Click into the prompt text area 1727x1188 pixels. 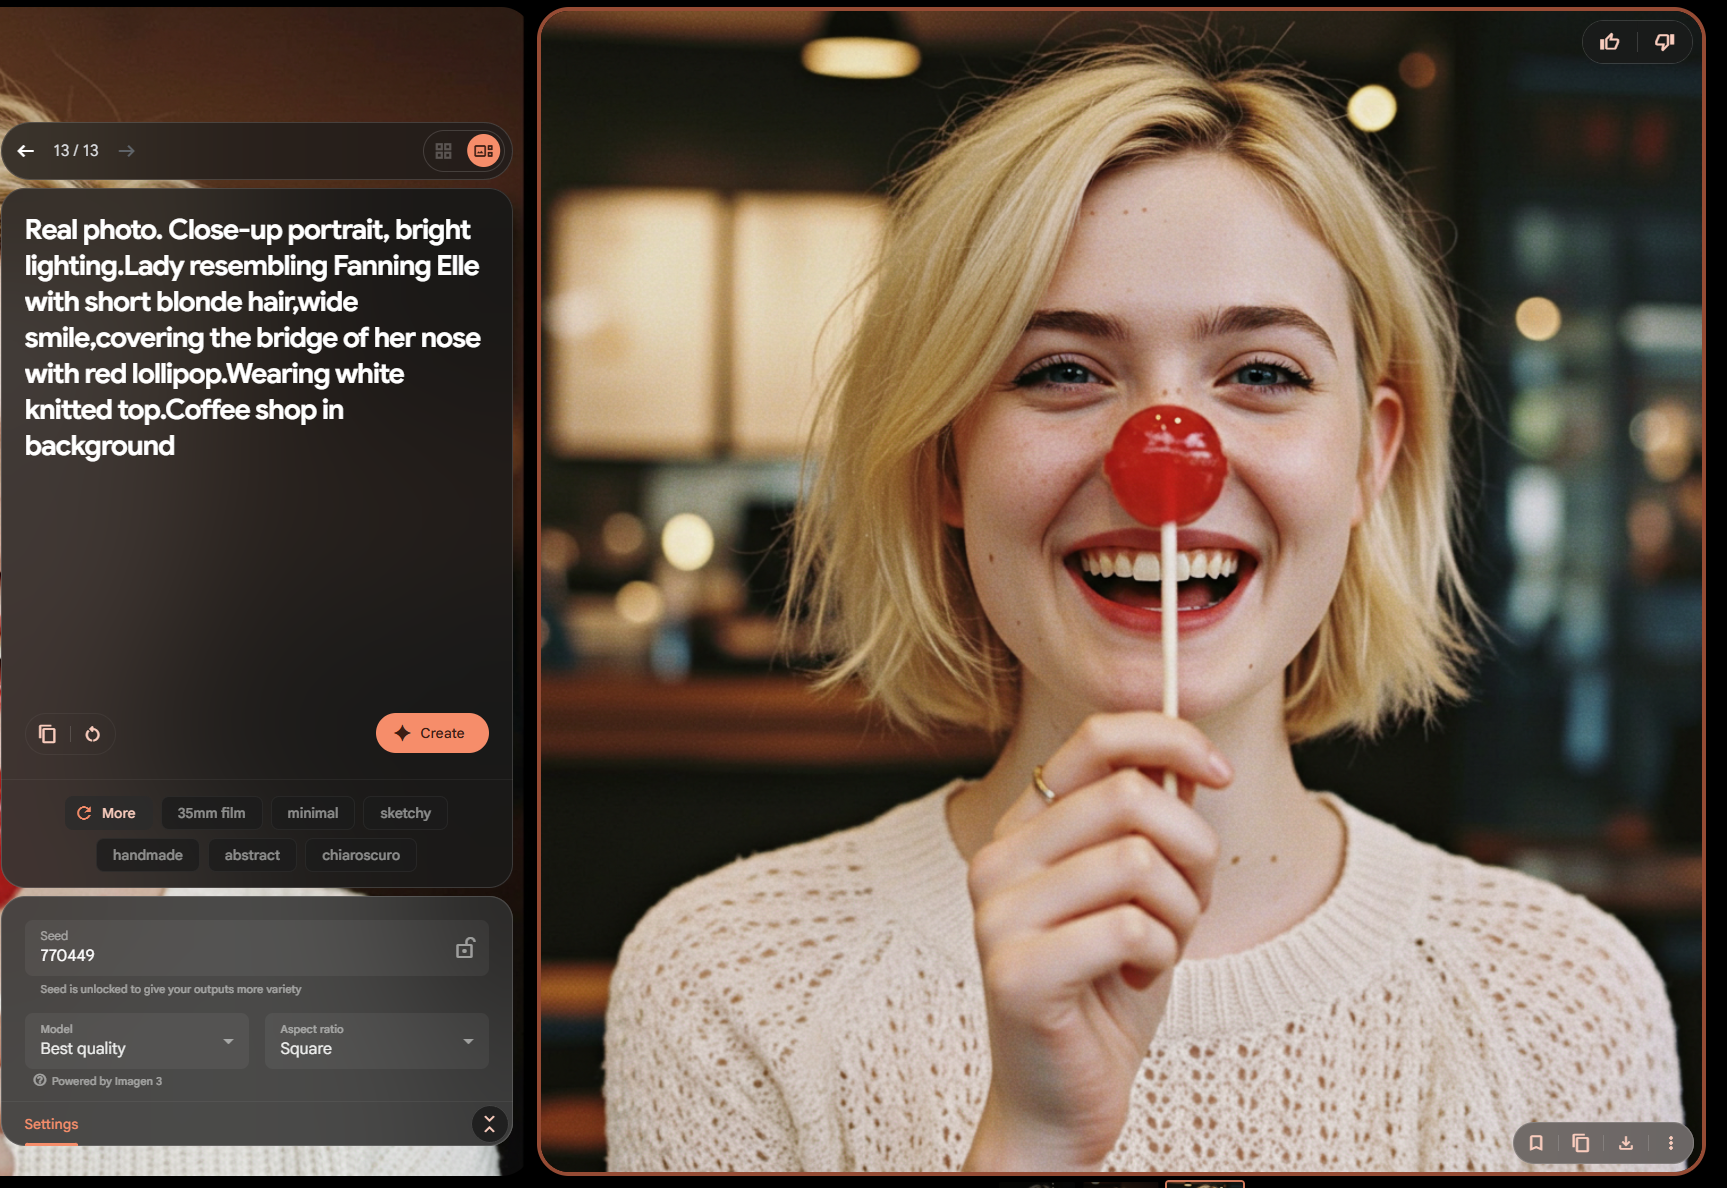tap(253, 337)
